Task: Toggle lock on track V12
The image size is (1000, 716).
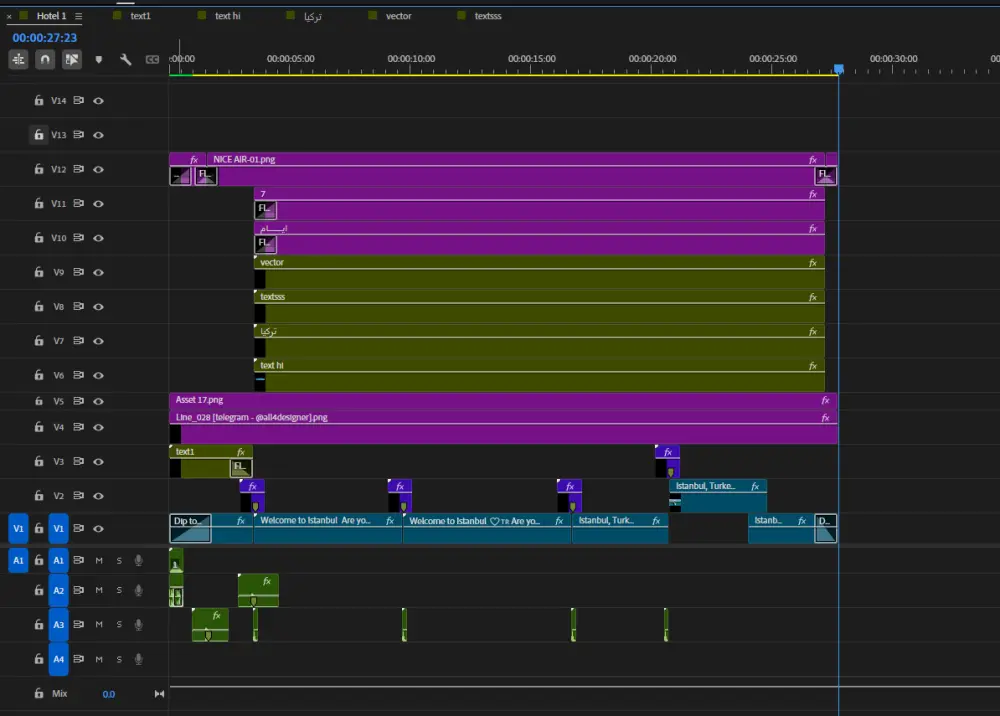Action: [39, 169]
